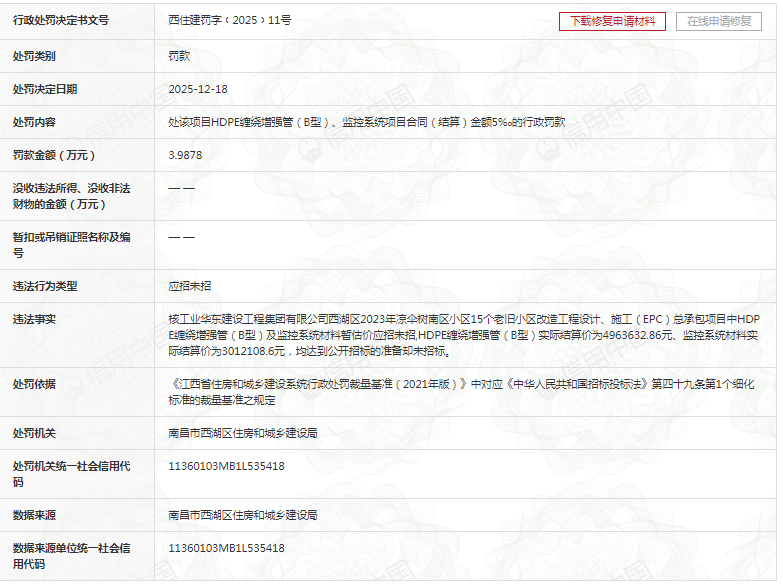Select the 违法事实 row label

tap(35, 319)
